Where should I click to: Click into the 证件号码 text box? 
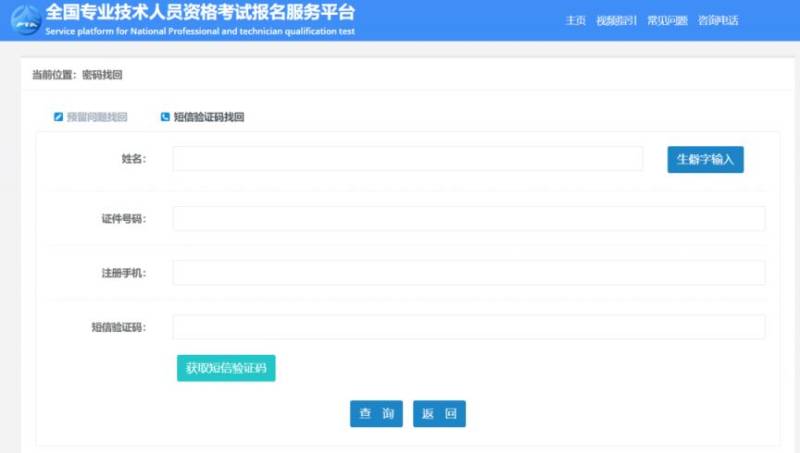pyautogui.click(x=468, y=219)
